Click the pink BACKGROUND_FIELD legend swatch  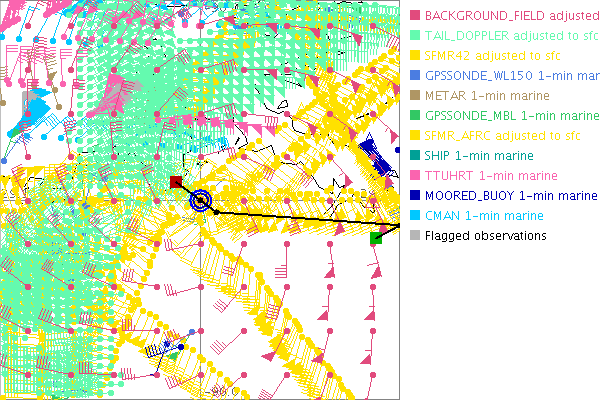coord(415,16)
